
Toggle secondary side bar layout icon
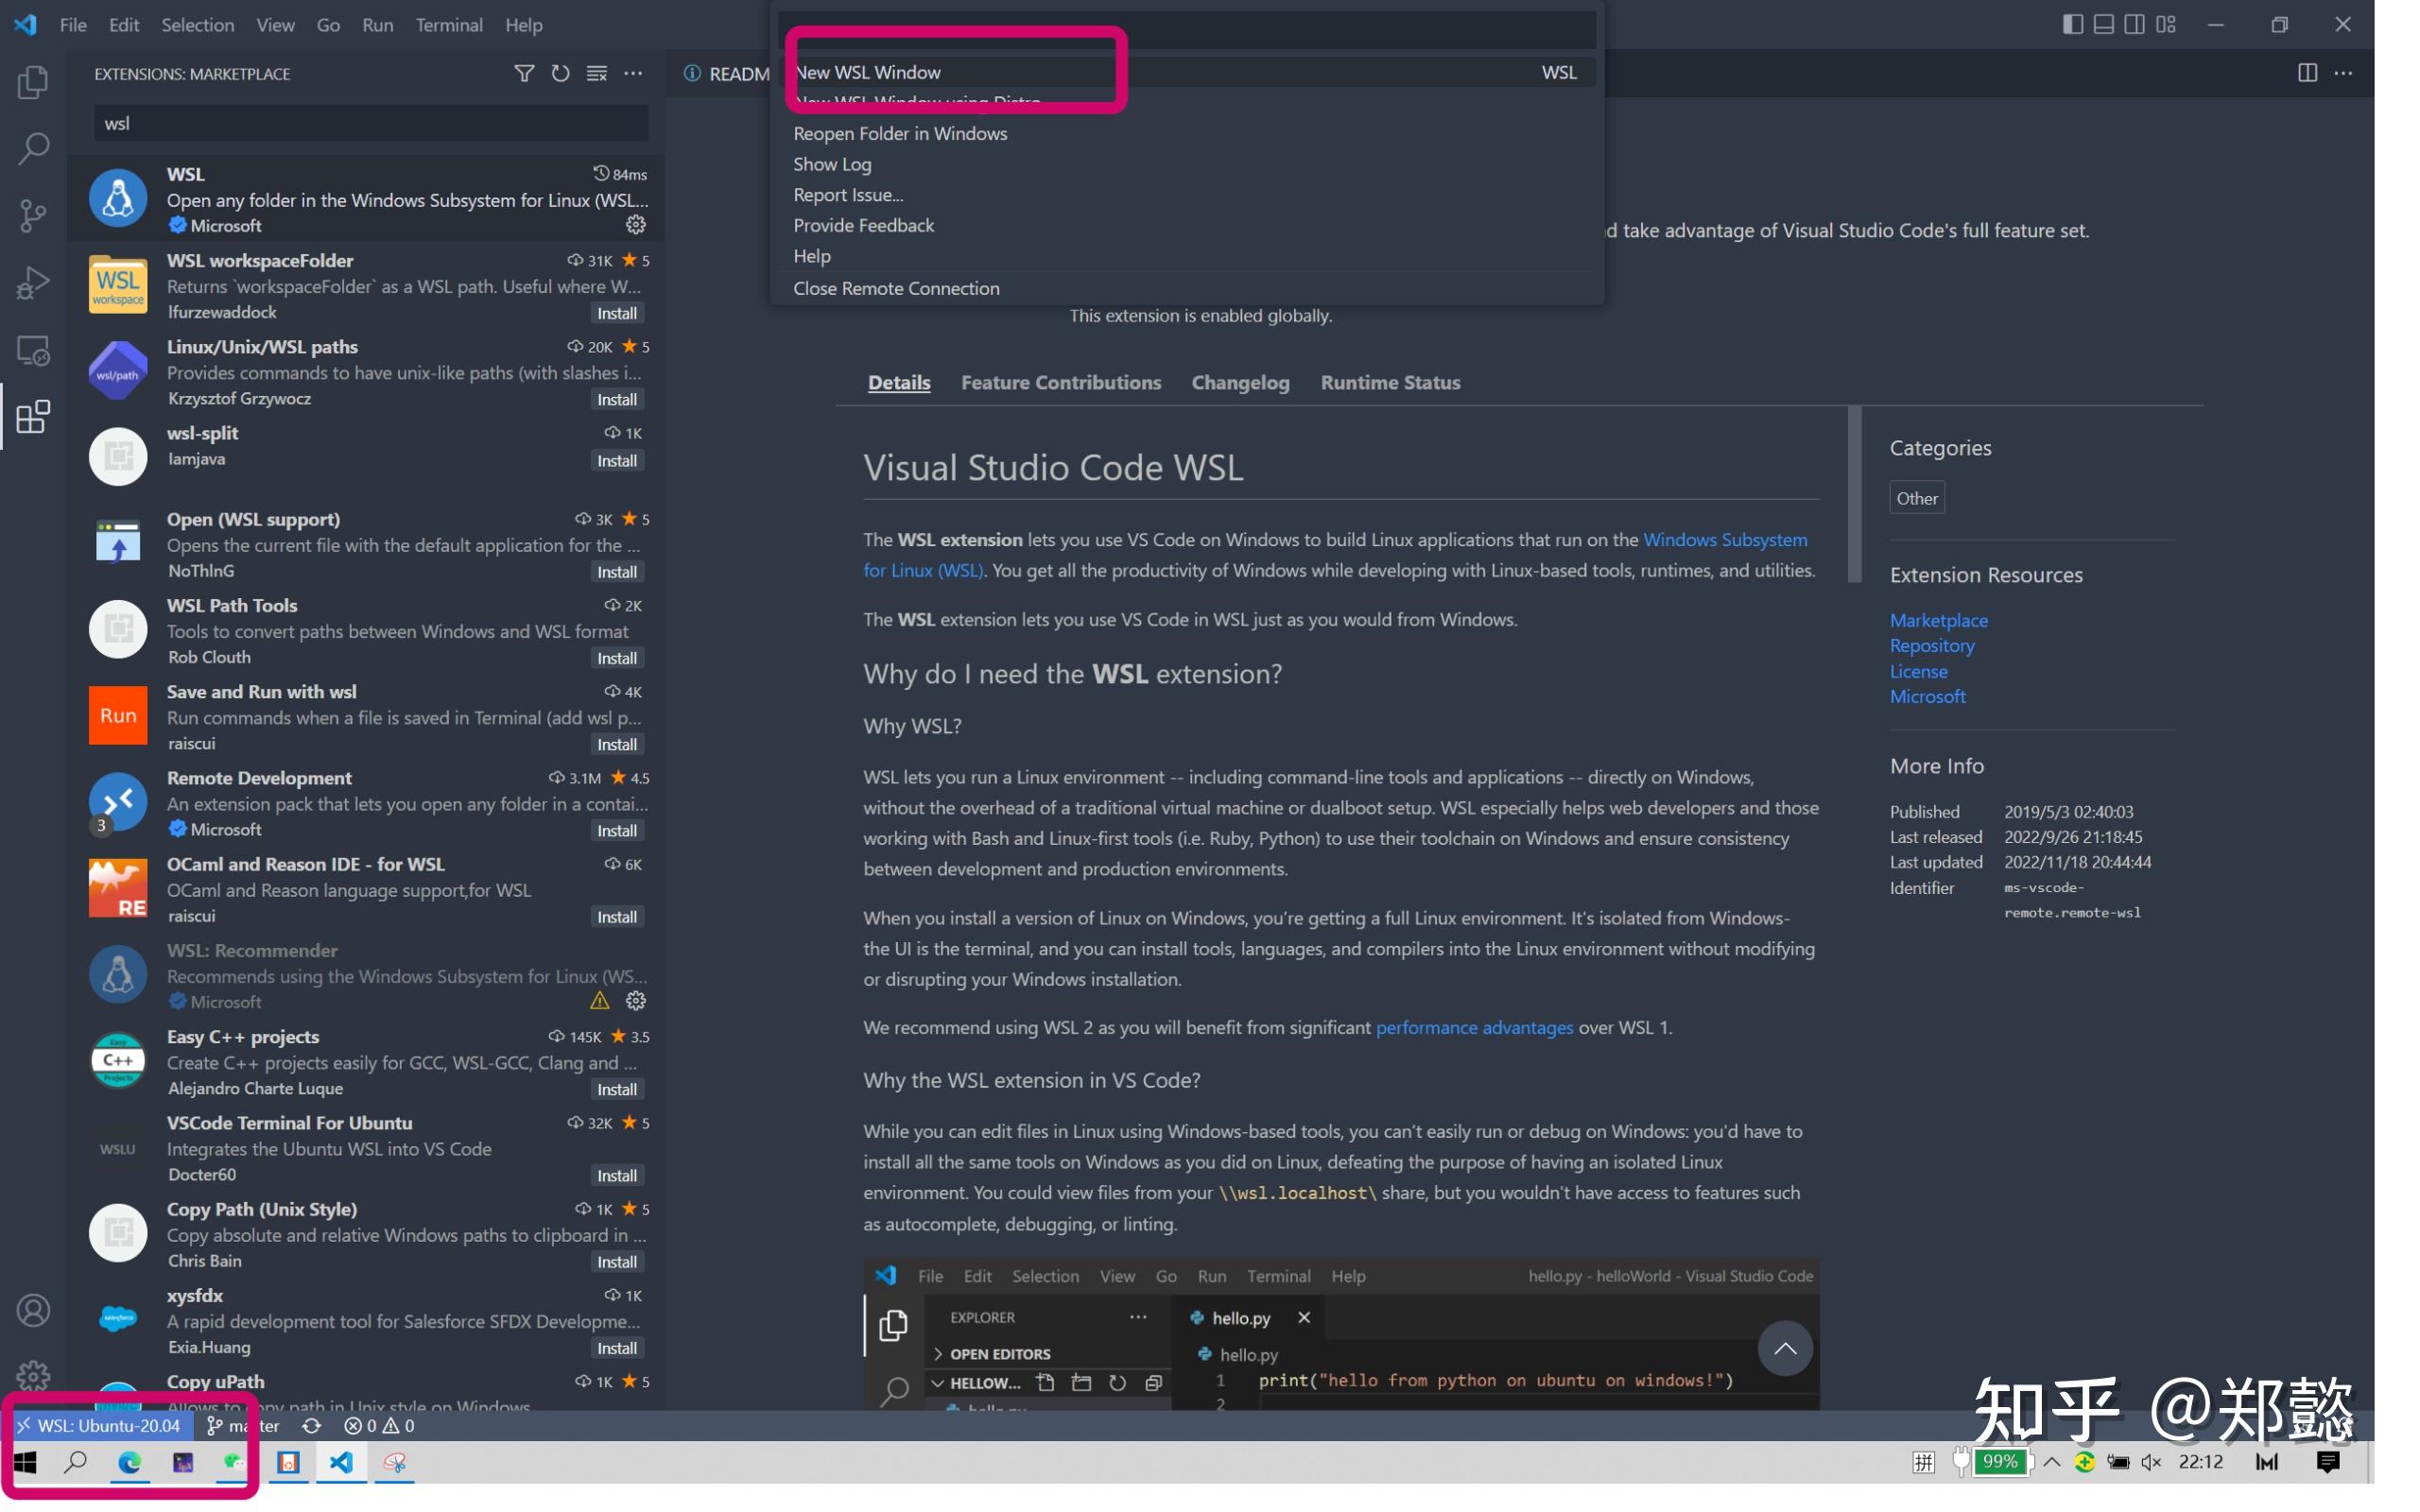click(2134, 24)
